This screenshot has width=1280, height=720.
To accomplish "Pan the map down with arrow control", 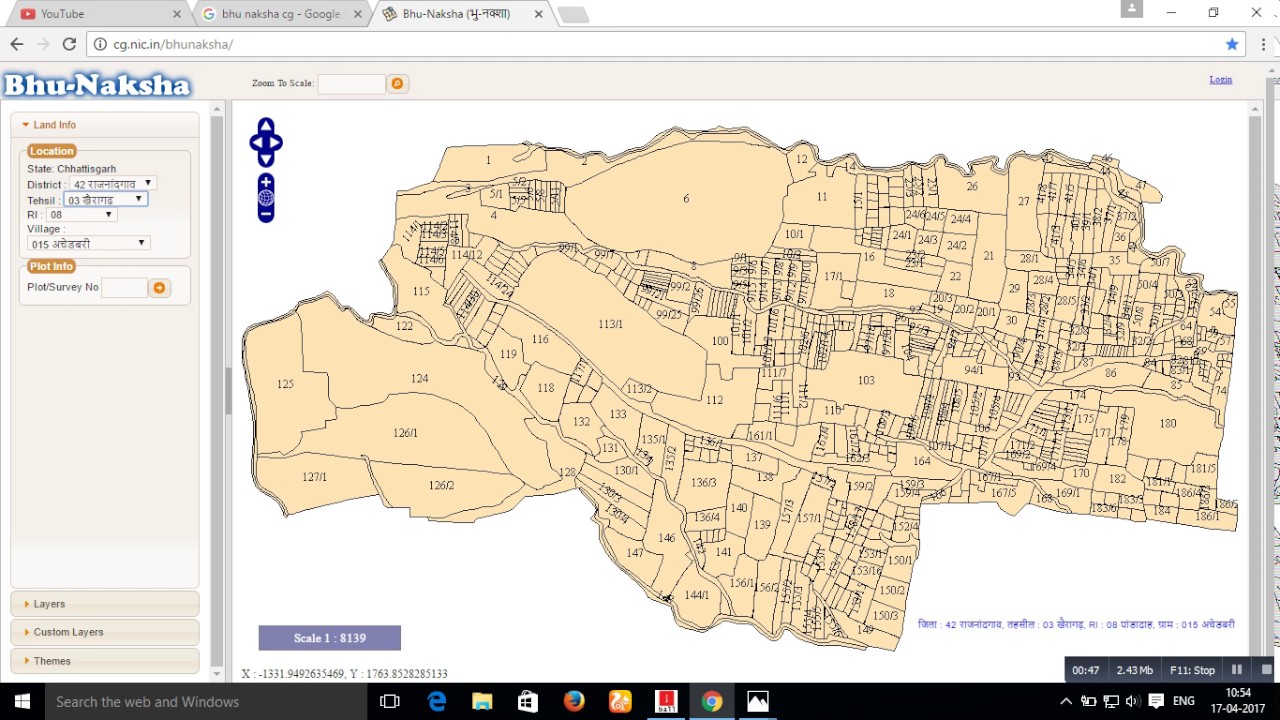I will point(266,160).
